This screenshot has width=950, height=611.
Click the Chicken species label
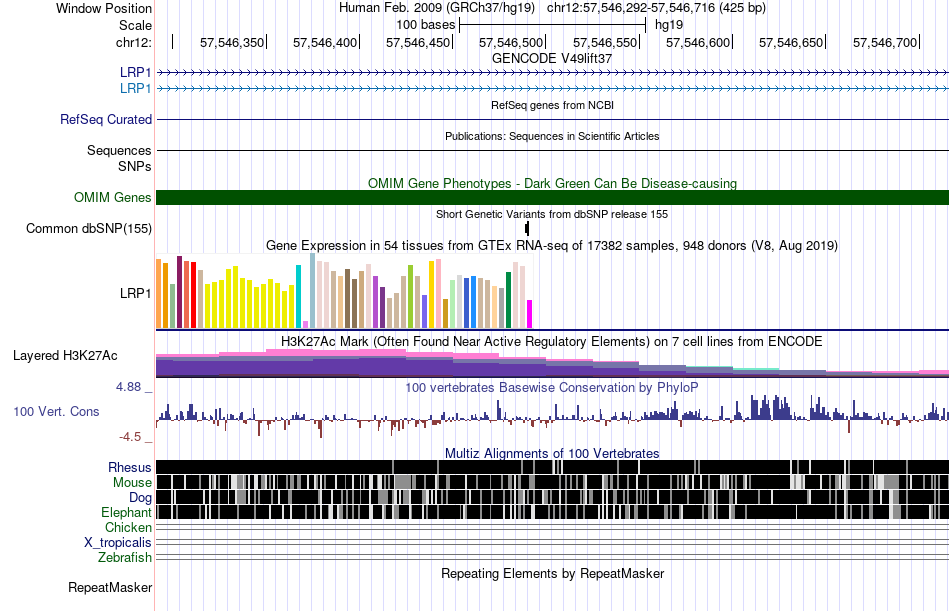(128, 527)
